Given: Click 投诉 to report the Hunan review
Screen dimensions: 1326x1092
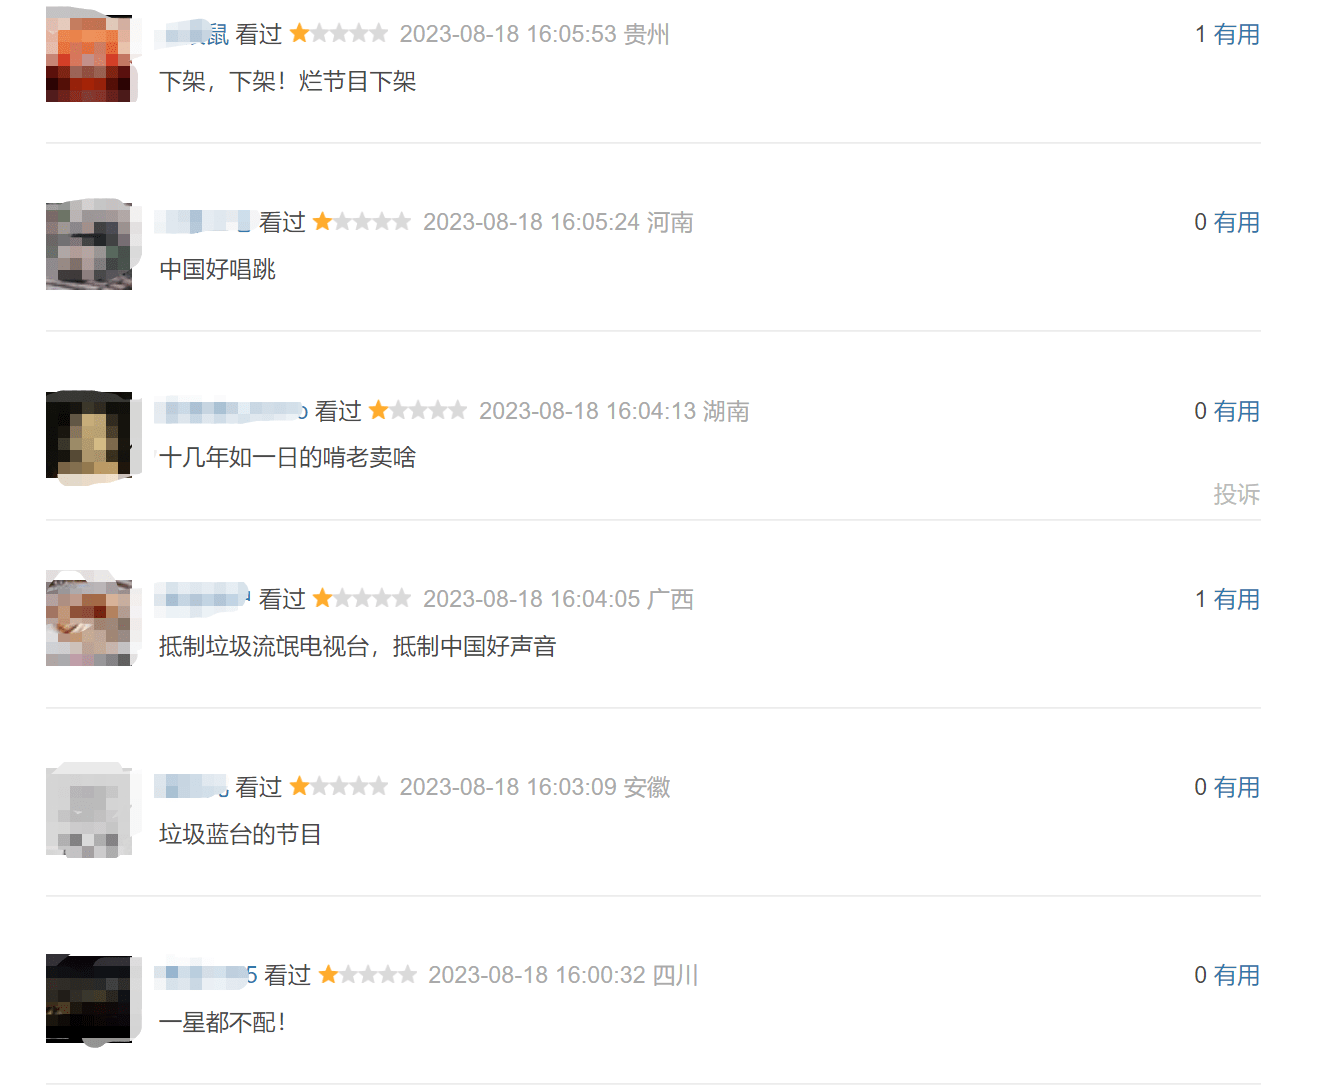Looking at the screenshot, I should pyautogui.click(x=1236, y=494).
